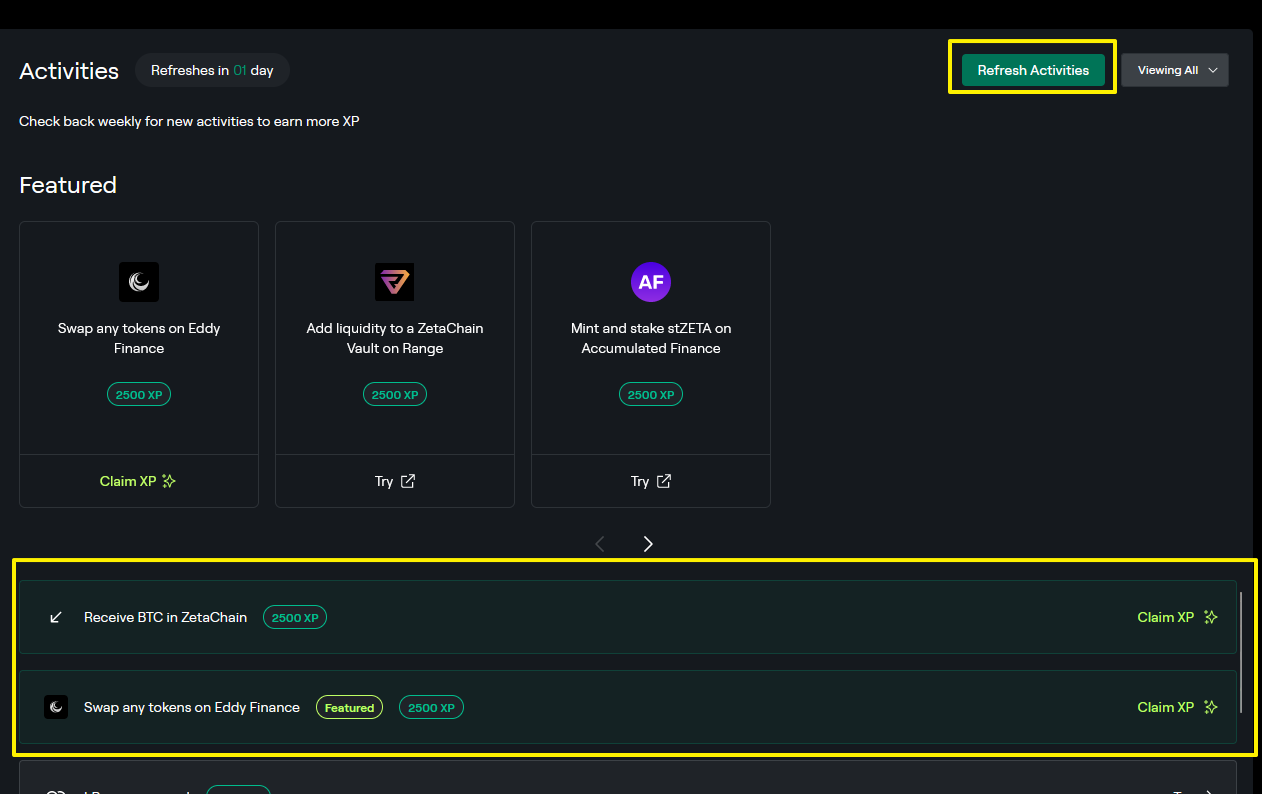1262x794 pixels.
Task: Click the Activities heading
Action: (x=69, y=71)
